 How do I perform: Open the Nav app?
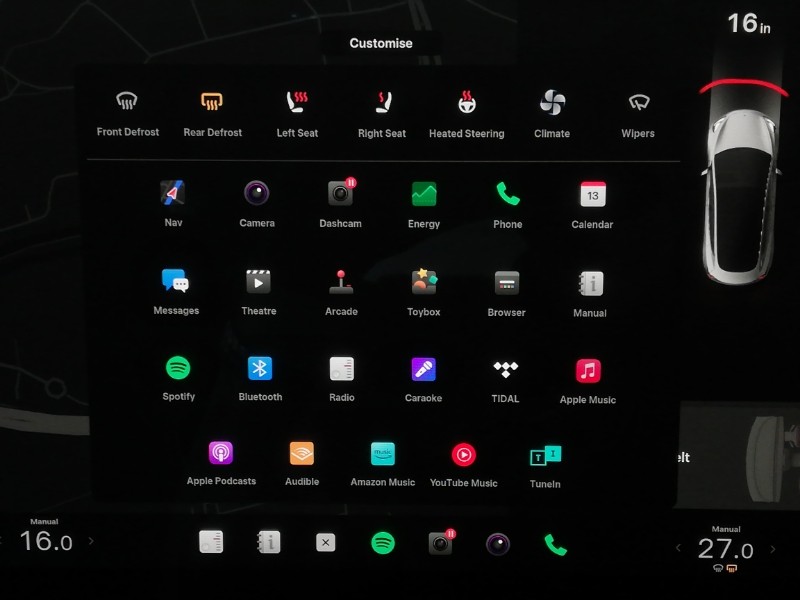(x=173, y=193)
